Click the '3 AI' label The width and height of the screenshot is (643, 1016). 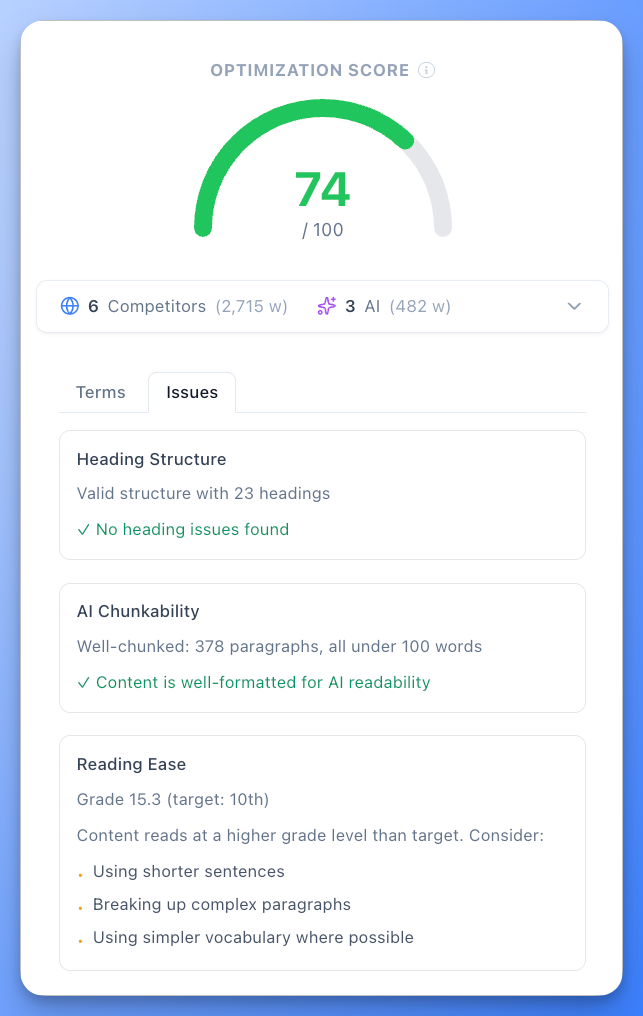pos(362,306)
